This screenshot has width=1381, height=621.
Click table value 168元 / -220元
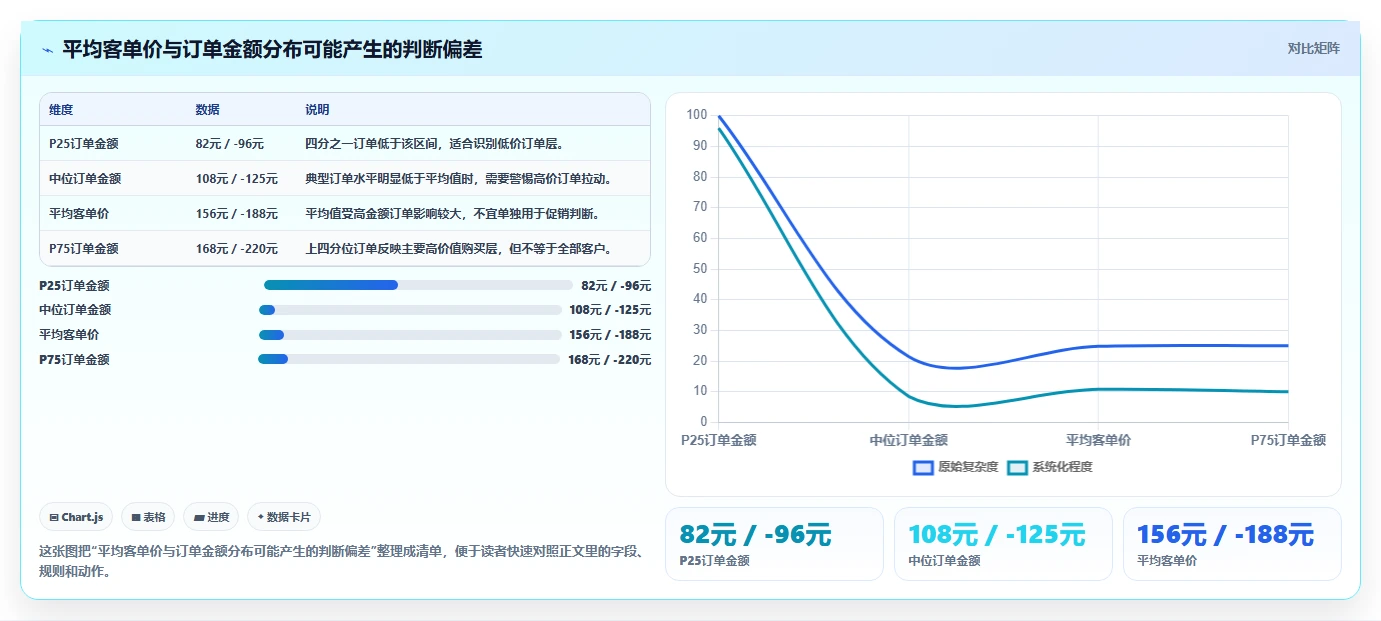(237, 249)
